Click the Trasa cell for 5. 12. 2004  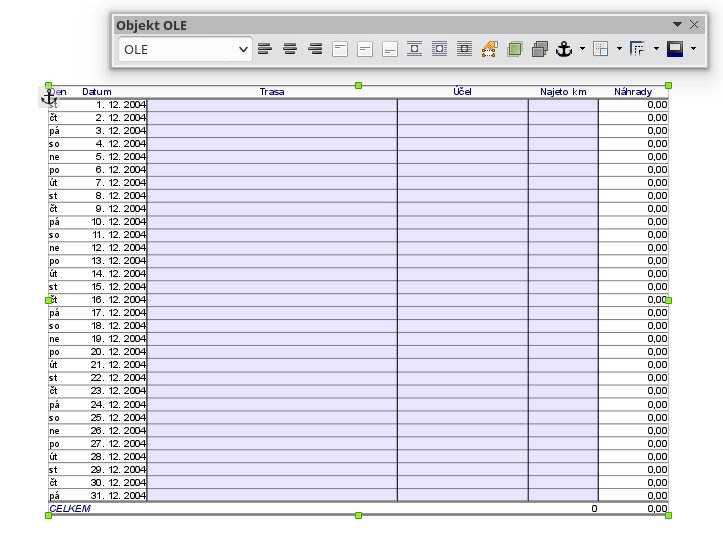272,157
